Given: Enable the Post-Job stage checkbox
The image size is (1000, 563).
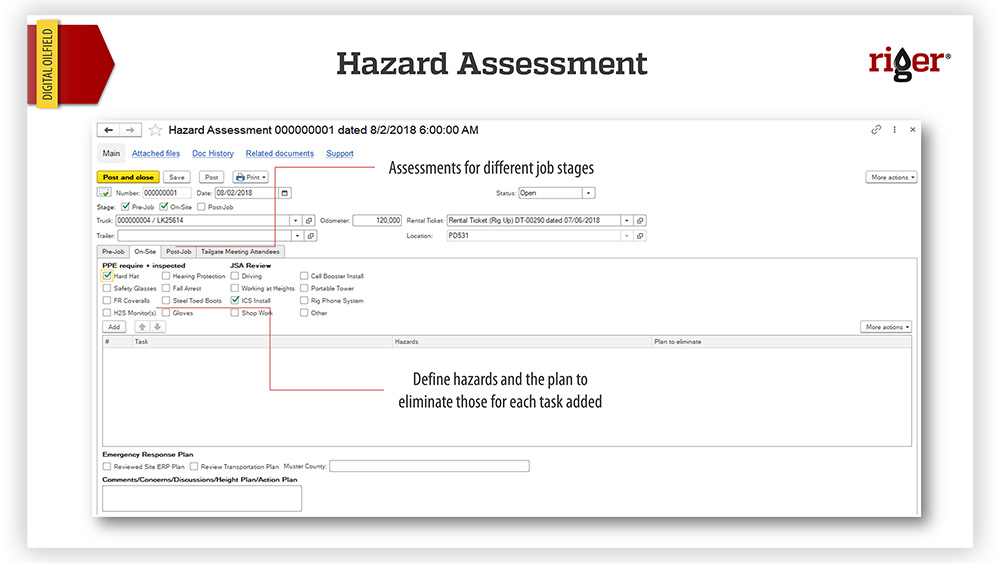Looking at the screenshot, I should point(201,207).
